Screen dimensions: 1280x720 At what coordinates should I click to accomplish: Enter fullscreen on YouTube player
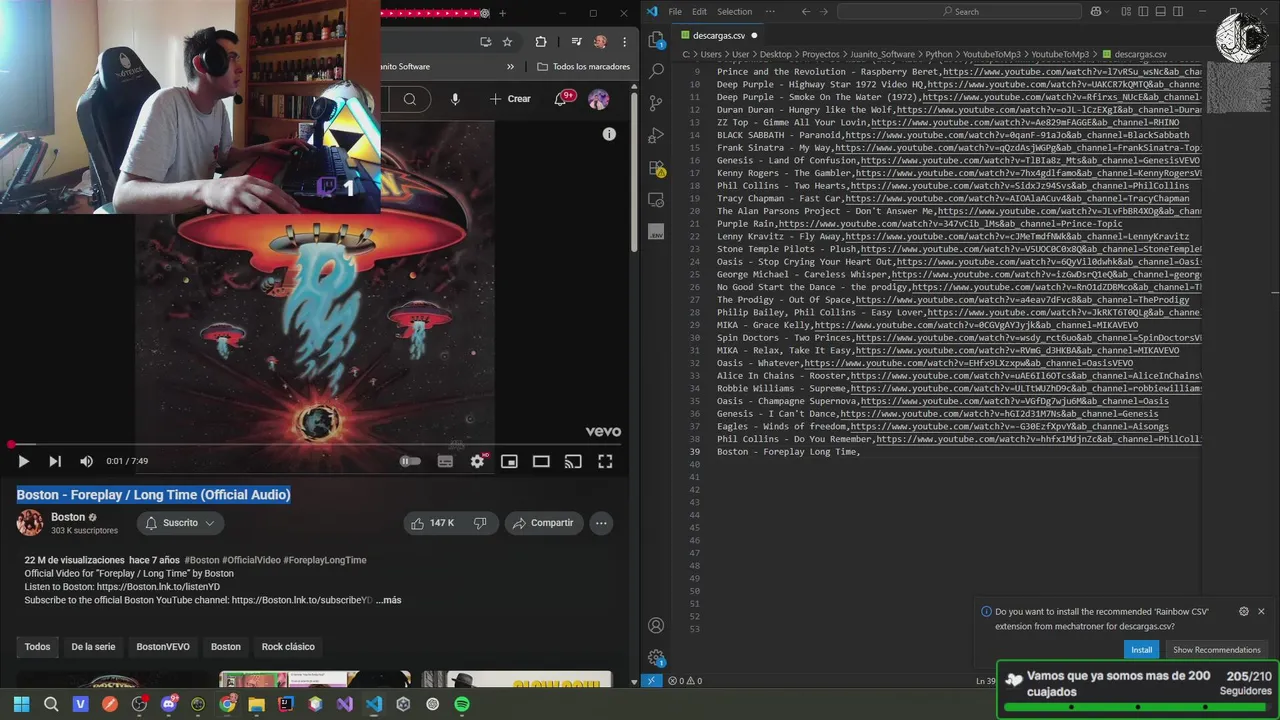(605, 461)
